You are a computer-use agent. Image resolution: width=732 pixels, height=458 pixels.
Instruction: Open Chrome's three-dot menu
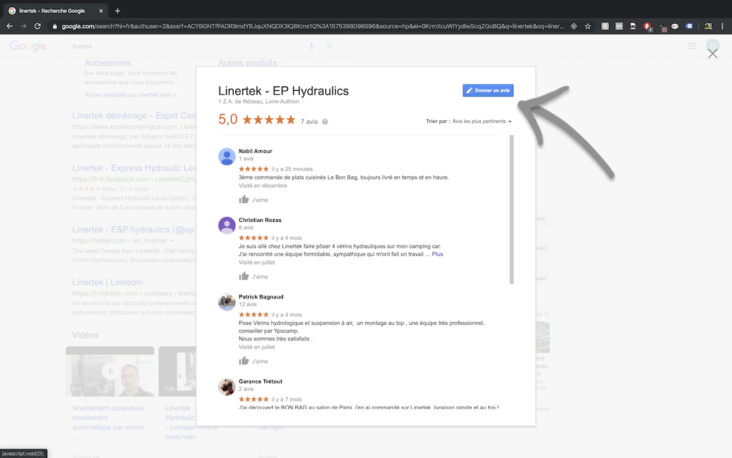pos(722,26)
